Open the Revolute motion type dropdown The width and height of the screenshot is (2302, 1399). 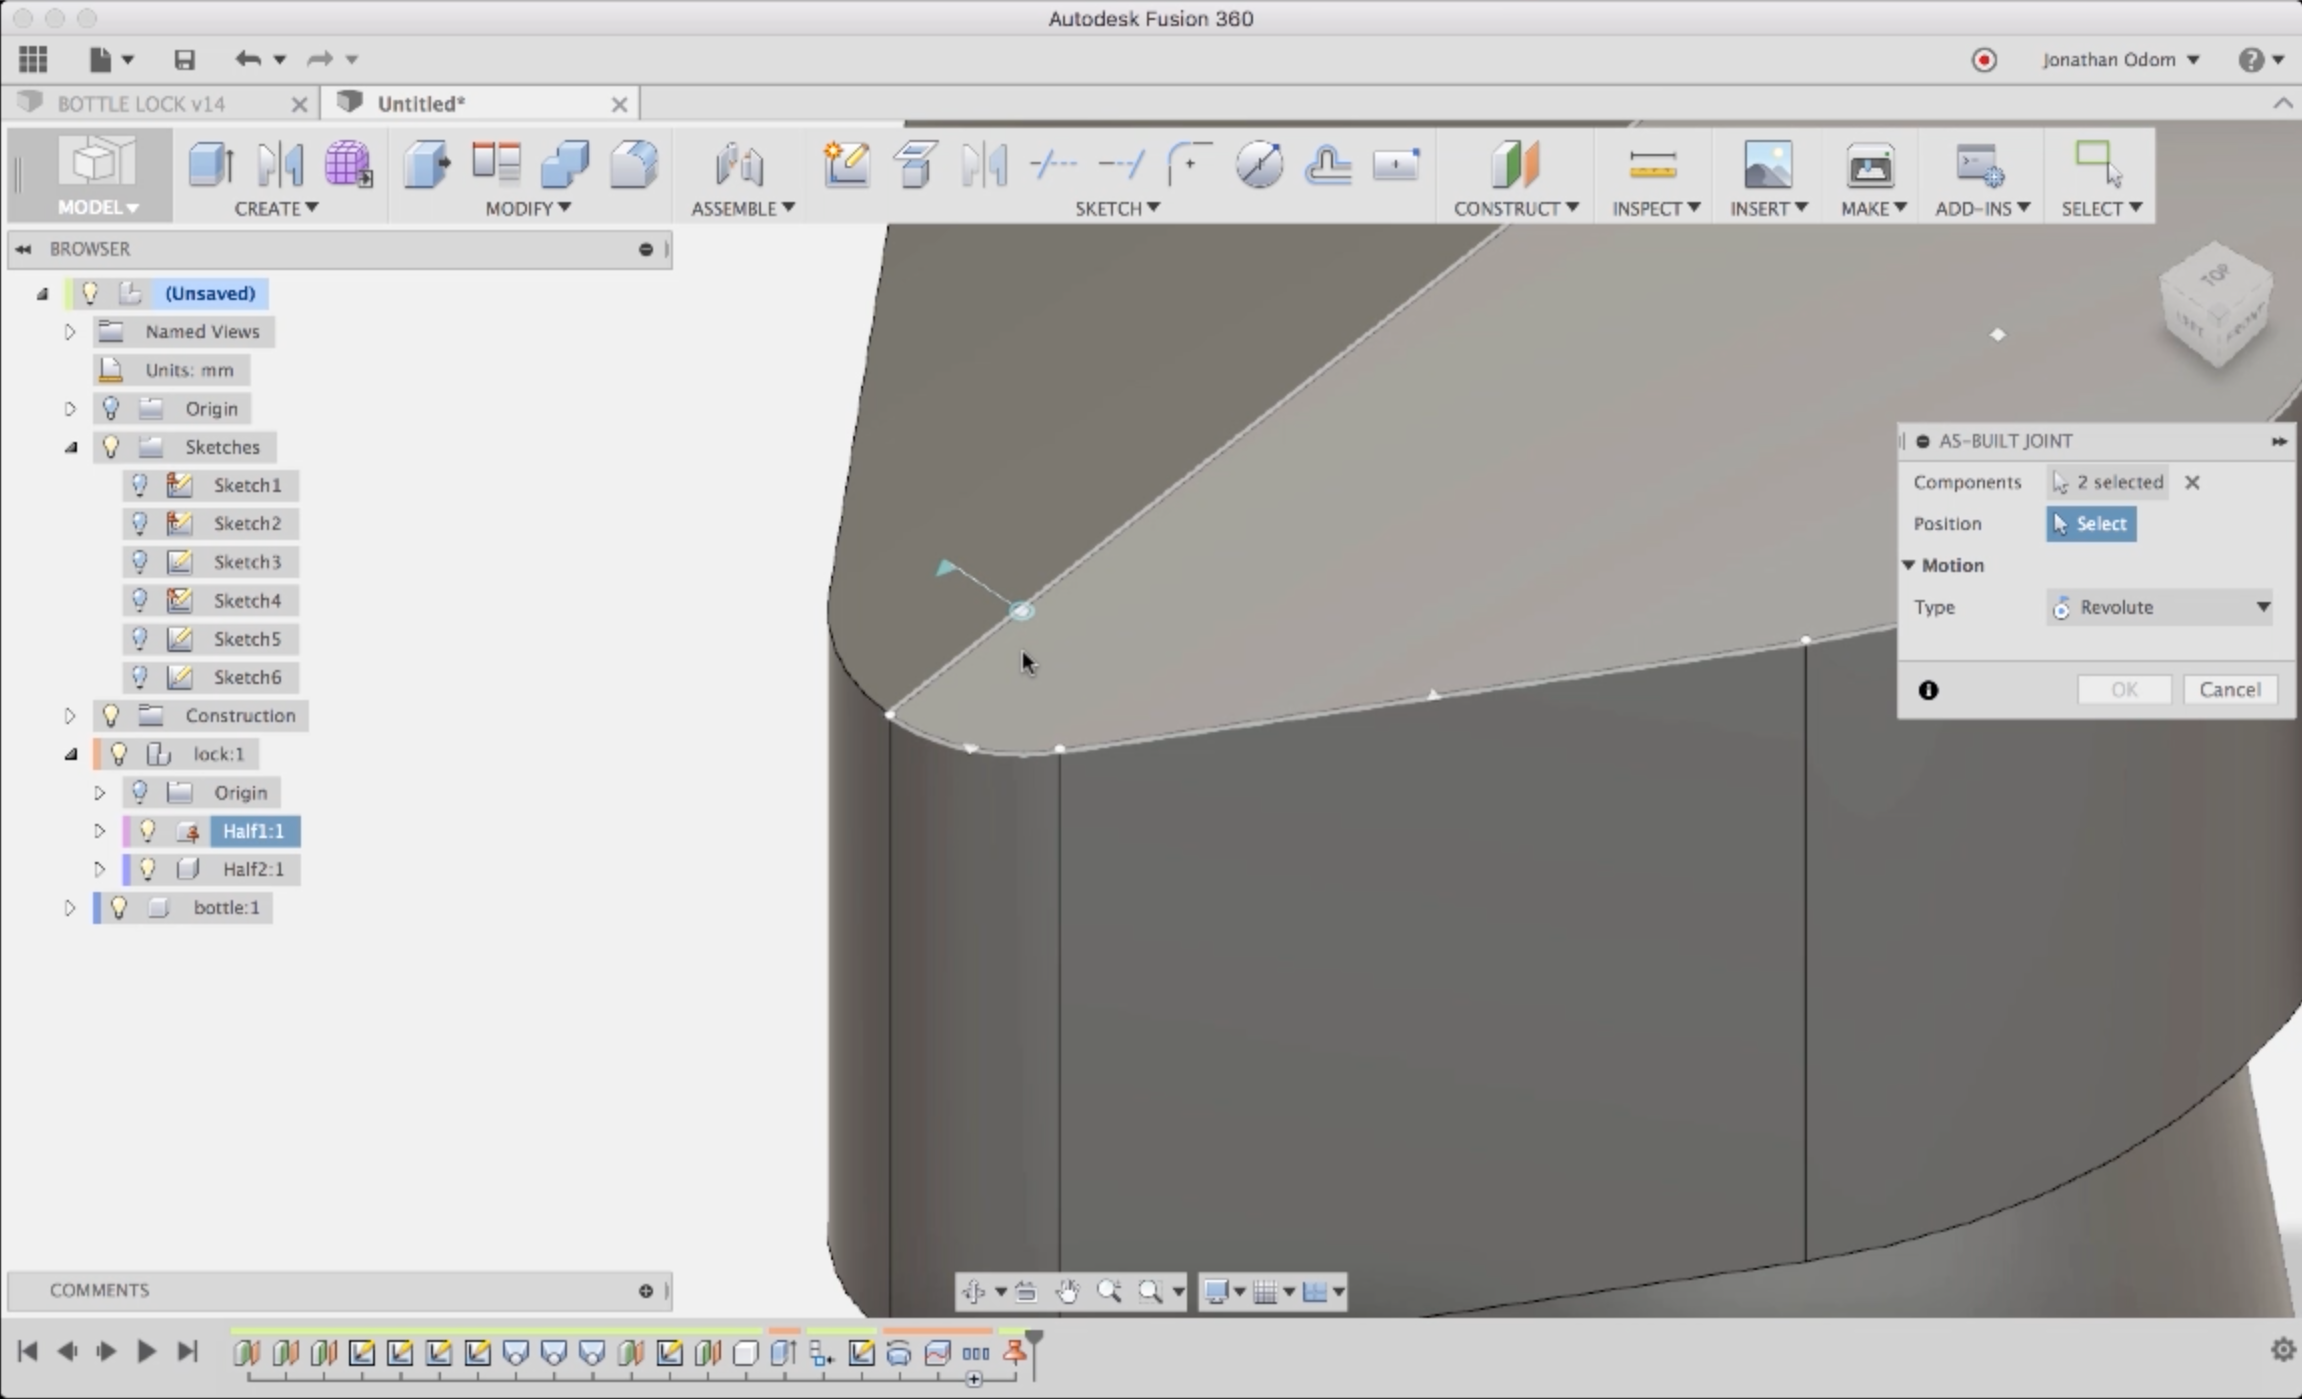2160,607
